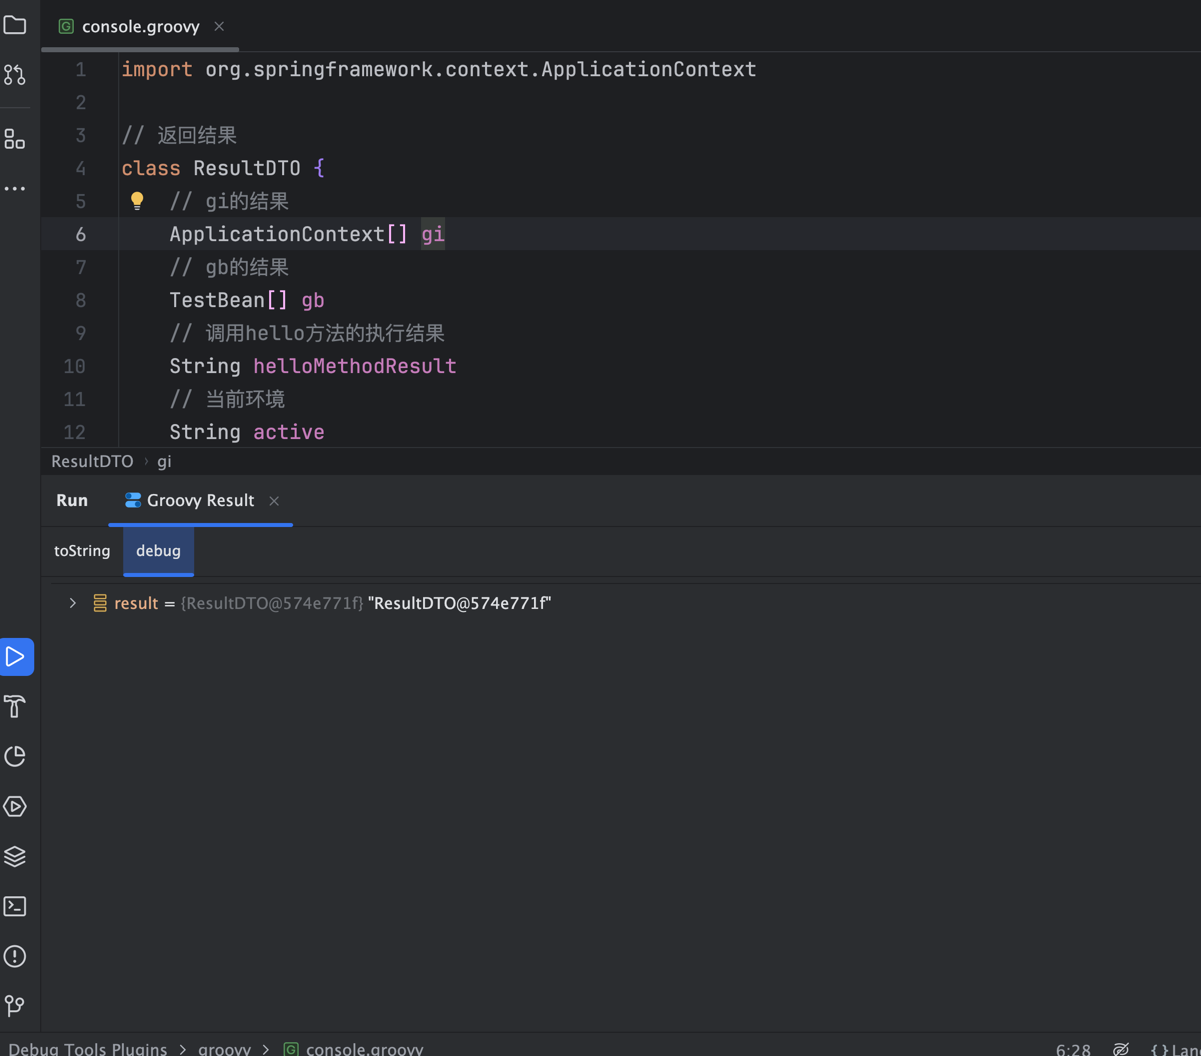Open the Structure tool window icon
Viewport: 1201px width, 1056px height.
click(x=15, y=139)
